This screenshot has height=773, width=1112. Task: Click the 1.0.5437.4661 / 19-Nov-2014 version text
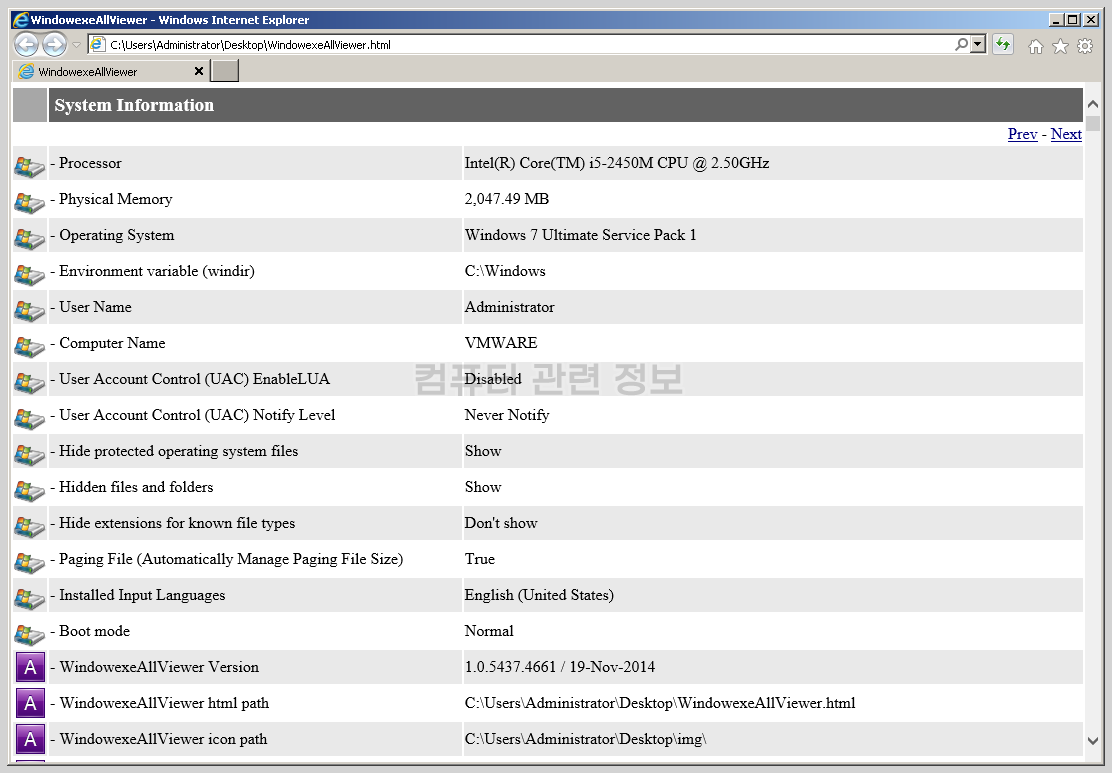pyautogui.click(x=560, y=667)
